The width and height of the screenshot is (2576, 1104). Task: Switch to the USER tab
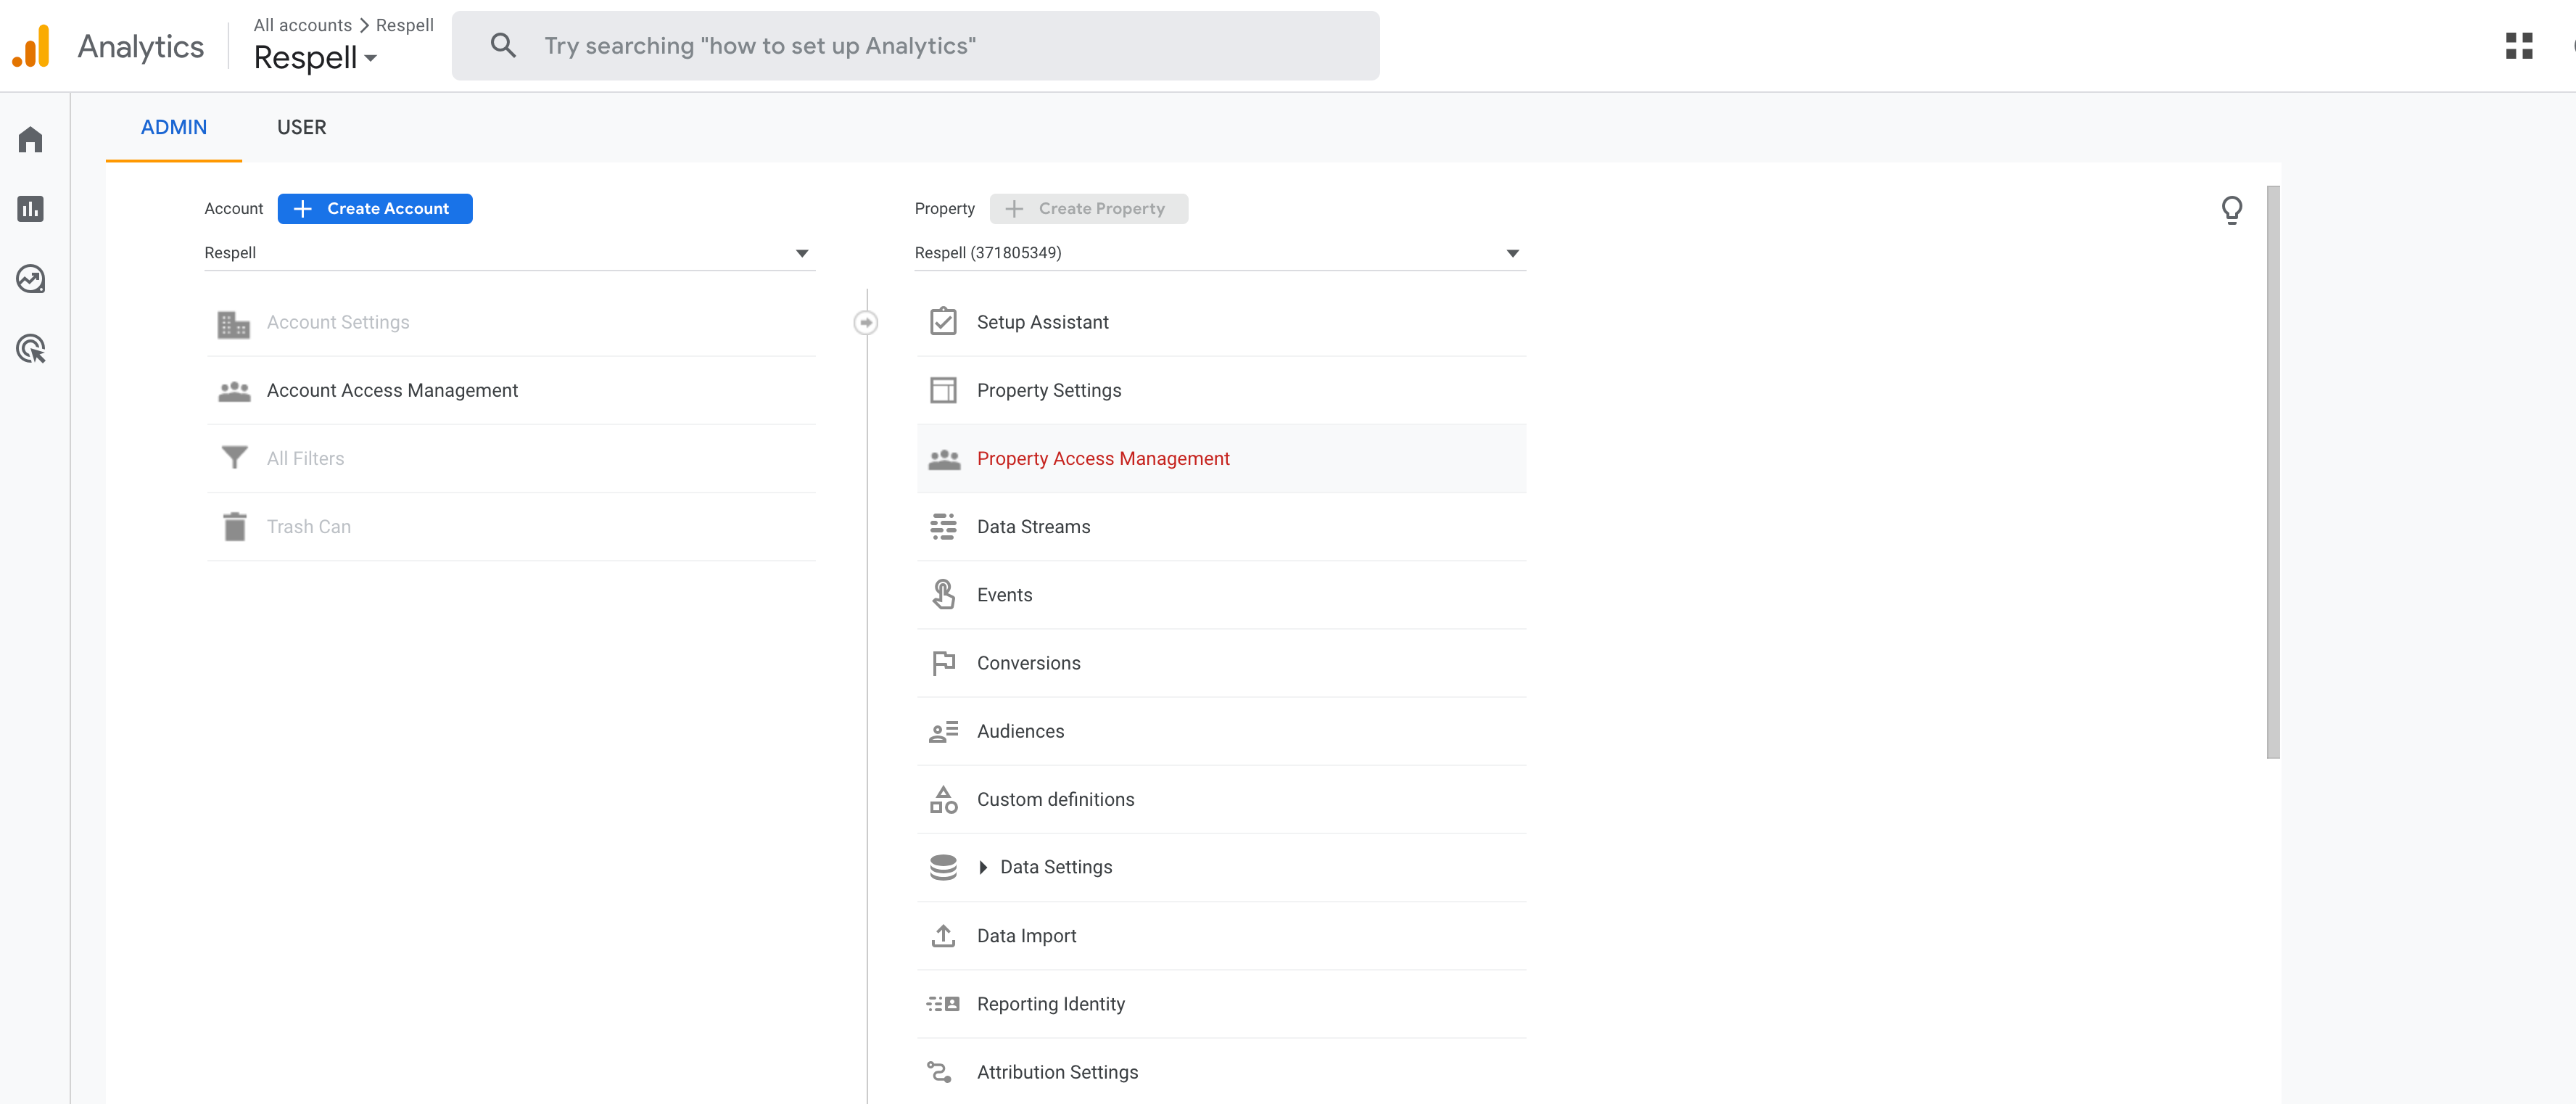pos(301,127)
